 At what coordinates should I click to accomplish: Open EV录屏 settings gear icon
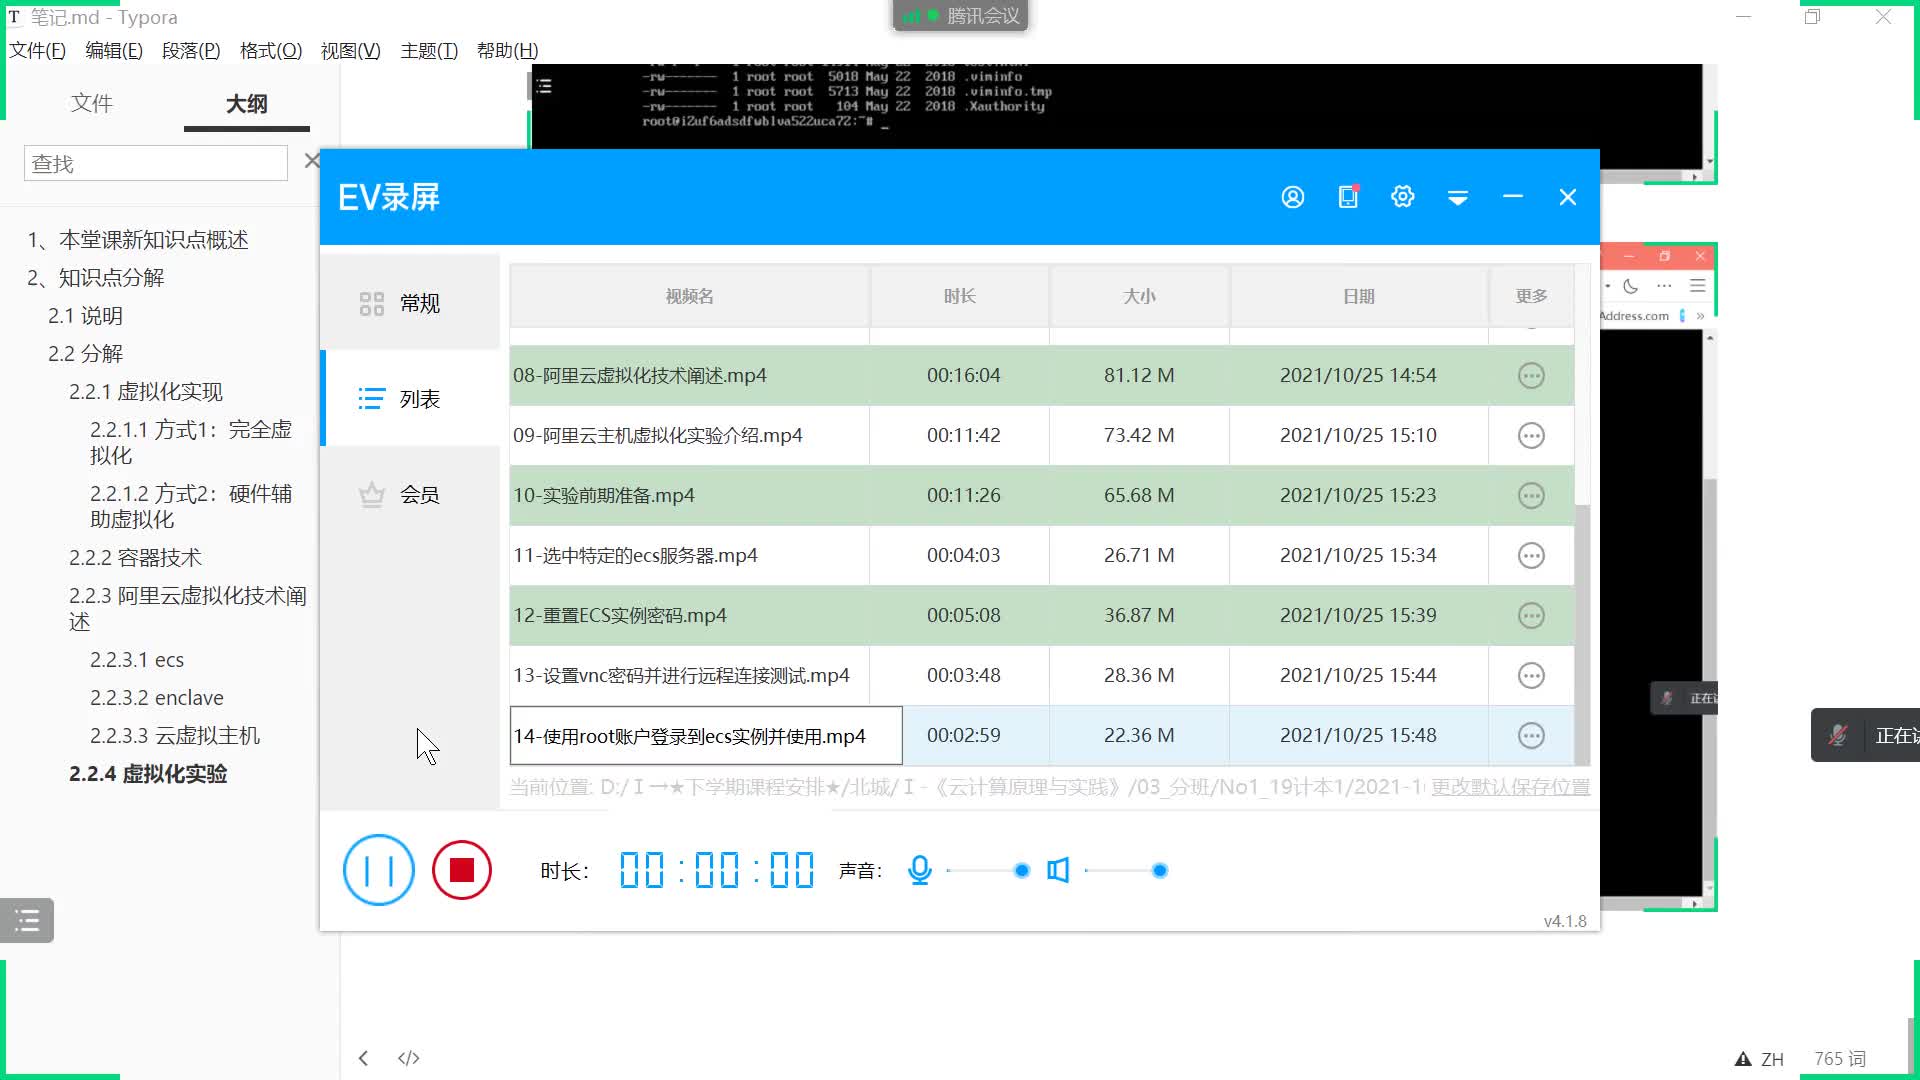click(1402, 196)
